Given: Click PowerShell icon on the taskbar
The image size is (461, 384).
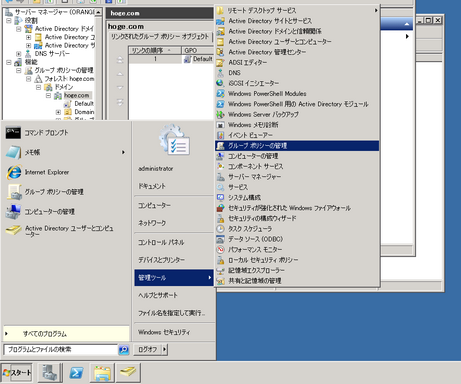Looking at the screenshot, I should [x=76, y=373].
